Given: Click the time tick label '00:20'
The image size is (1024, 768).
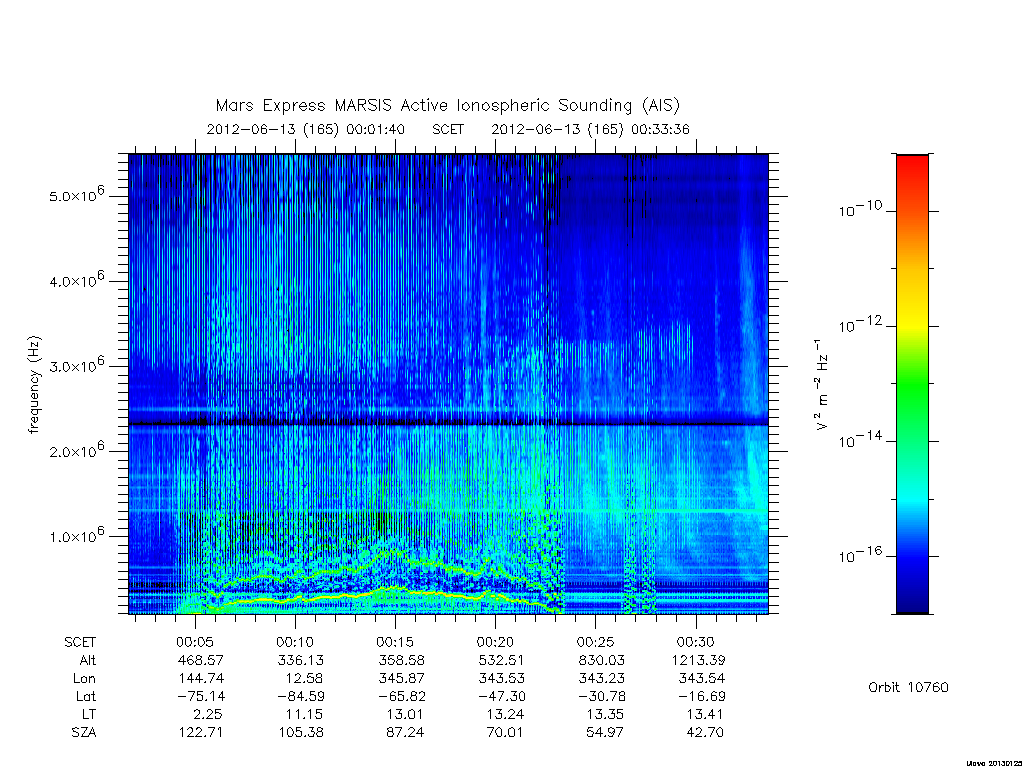Looking at the screenshot, I should tap(495, 643).
